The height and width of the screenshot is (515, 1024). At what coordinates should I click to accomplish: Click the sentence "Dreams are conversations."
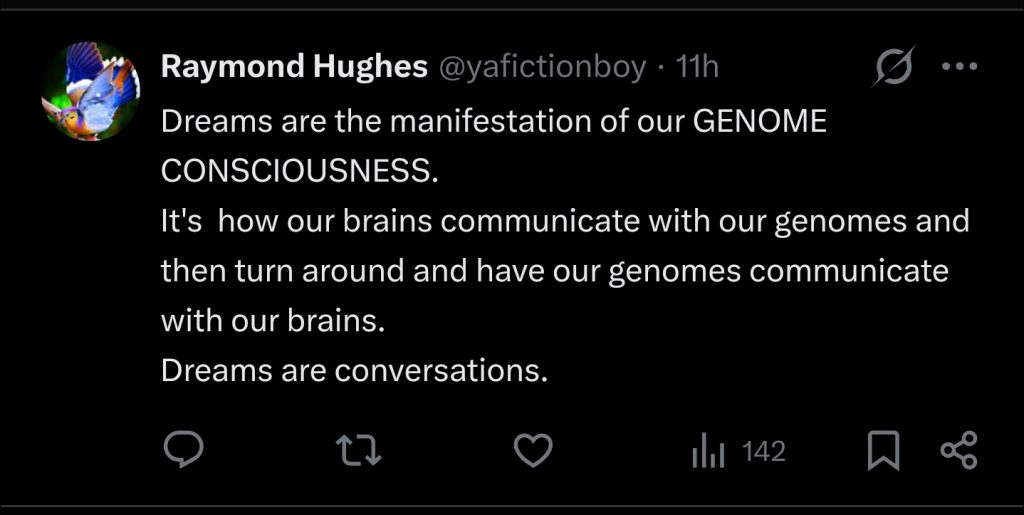[x=354, y=371]
